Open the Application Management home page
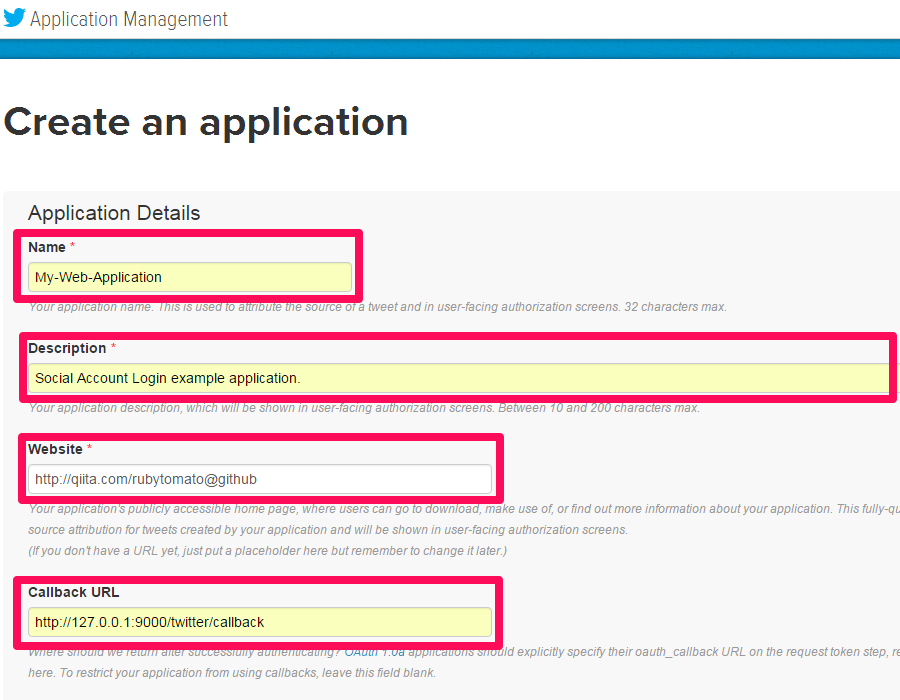Screen dimensions: 900x700 pos(127,18)
